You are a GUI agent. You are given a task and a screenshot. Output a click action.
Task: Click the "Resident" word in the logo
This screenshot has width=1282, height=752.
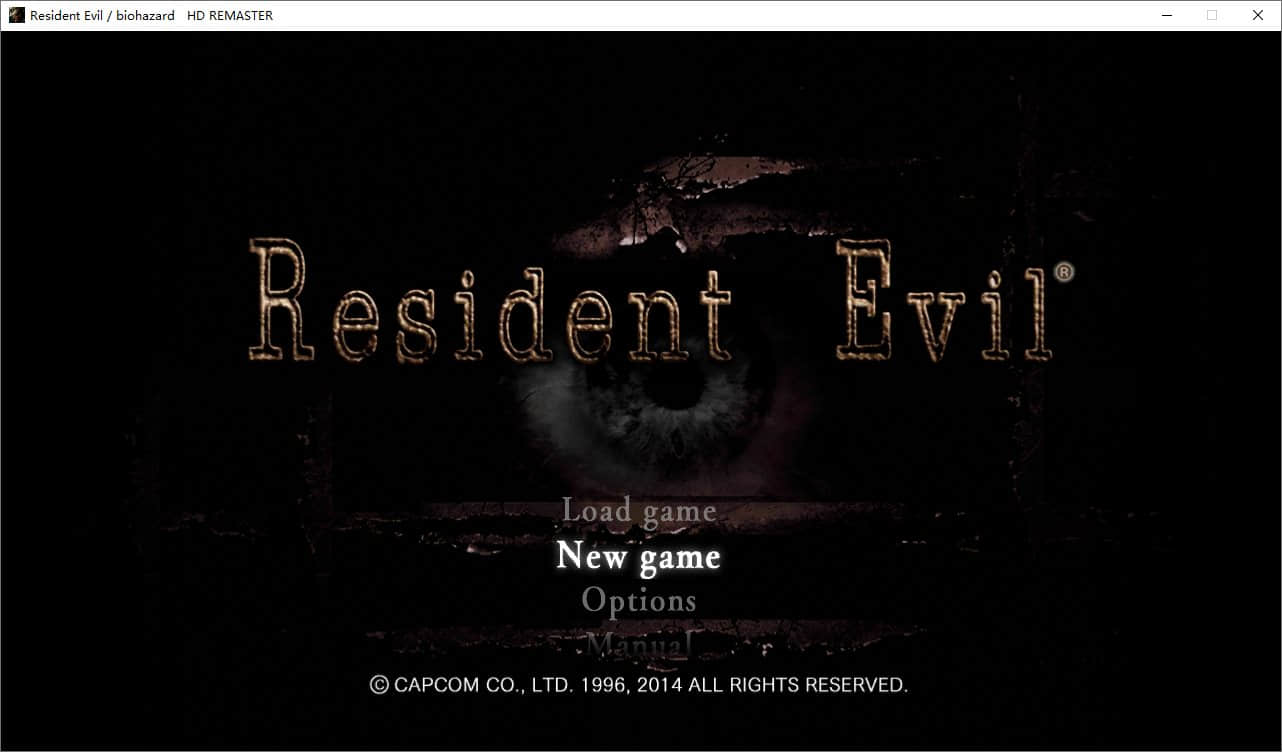(490, 302)
